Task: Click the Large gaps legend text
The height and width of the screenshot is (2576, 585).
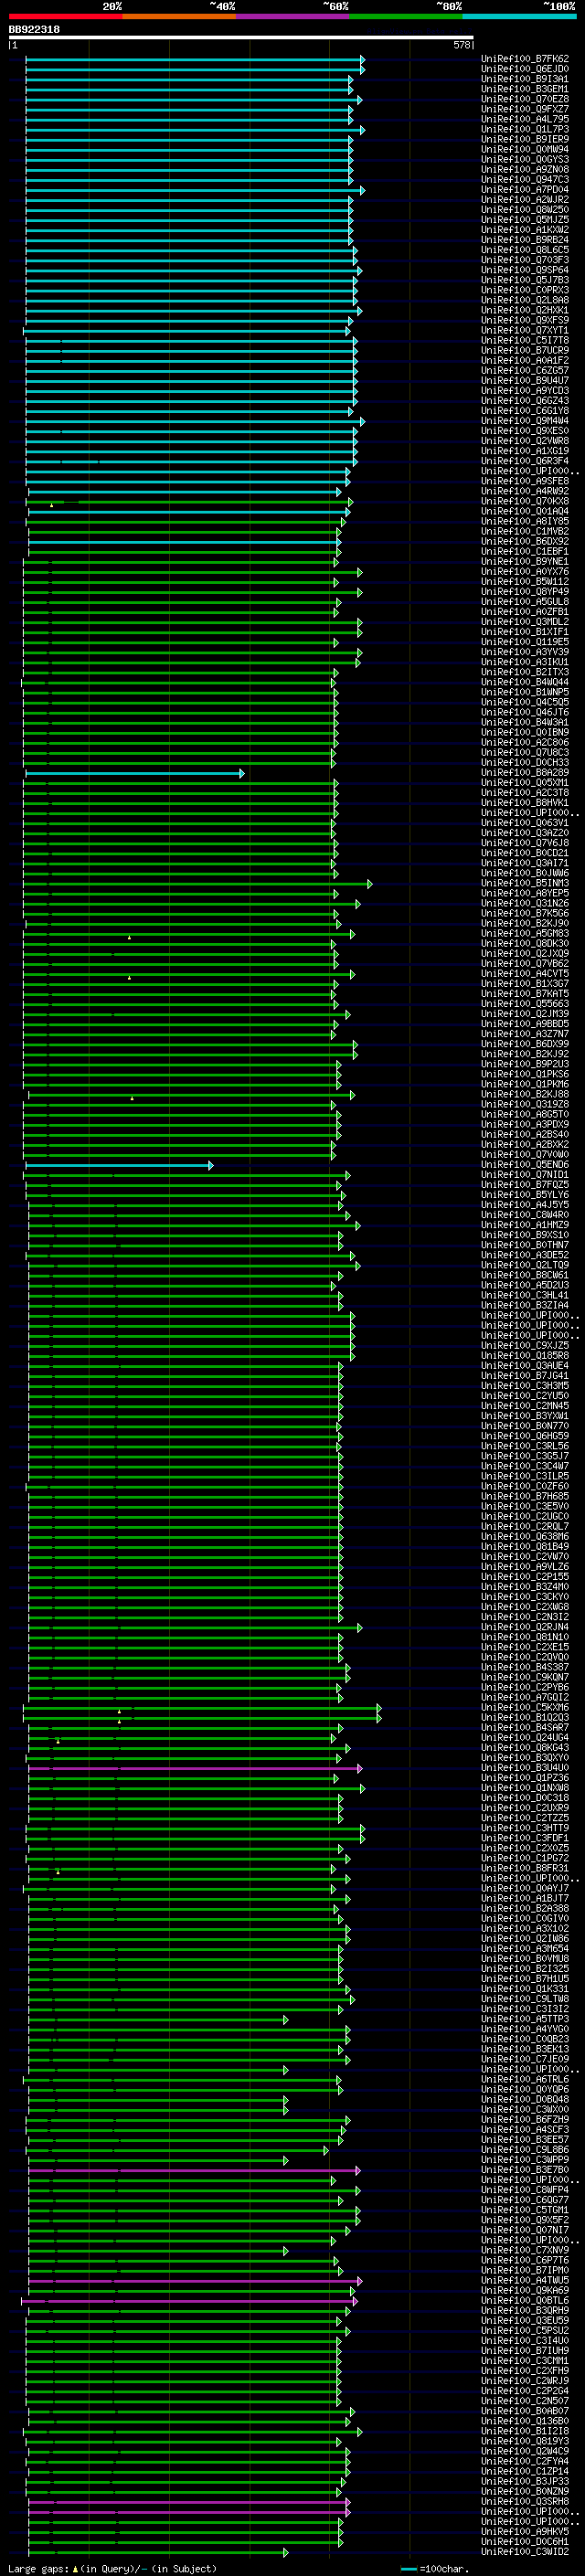Action: 112,2568
